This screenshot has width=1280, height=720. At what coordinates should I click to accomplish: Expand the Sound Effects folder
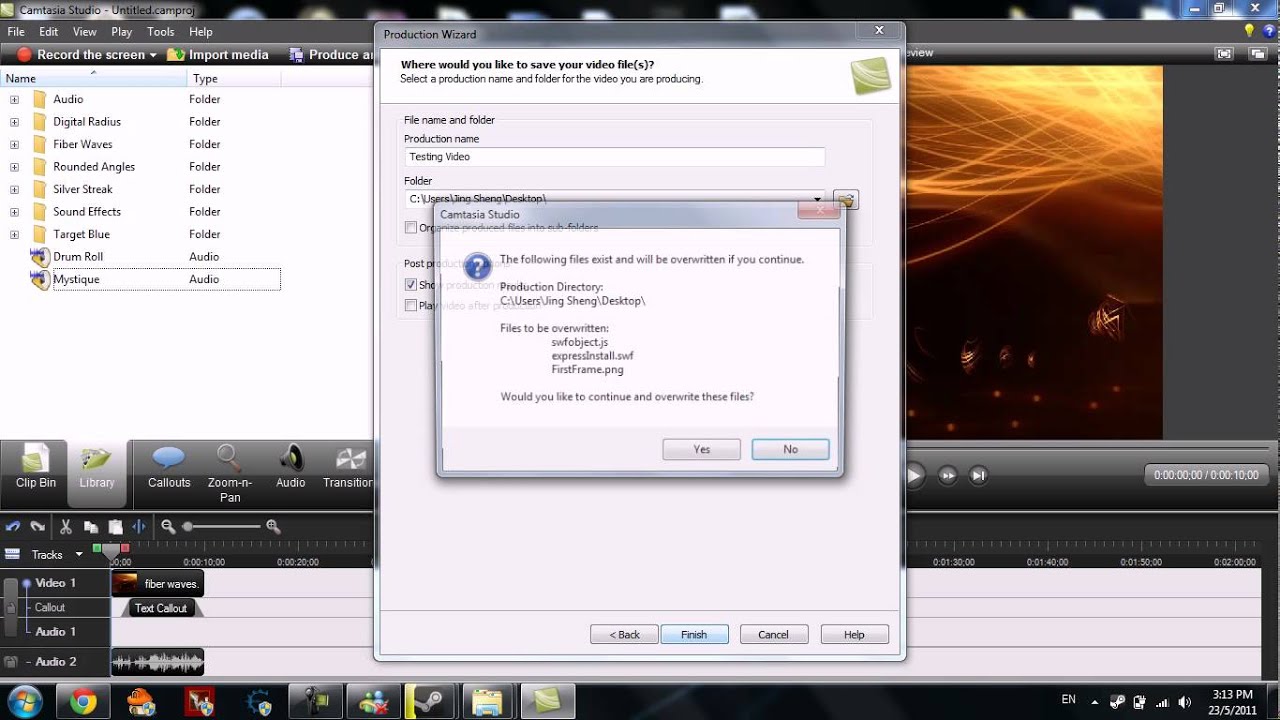pyautogui.click(x=14, y=212)
